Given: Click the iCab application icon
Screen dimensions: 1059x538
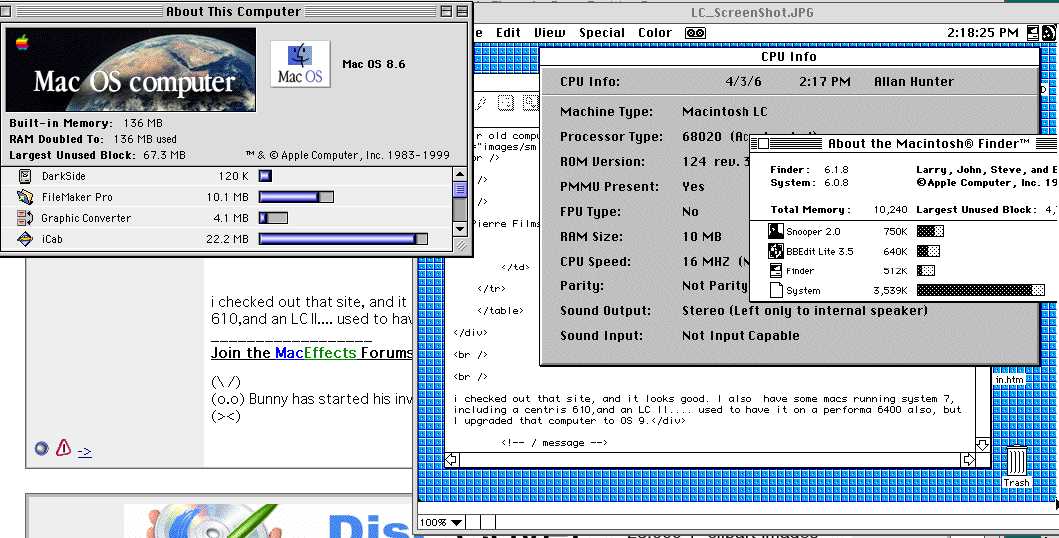Looking at the screenshot, I should point(25,239).
